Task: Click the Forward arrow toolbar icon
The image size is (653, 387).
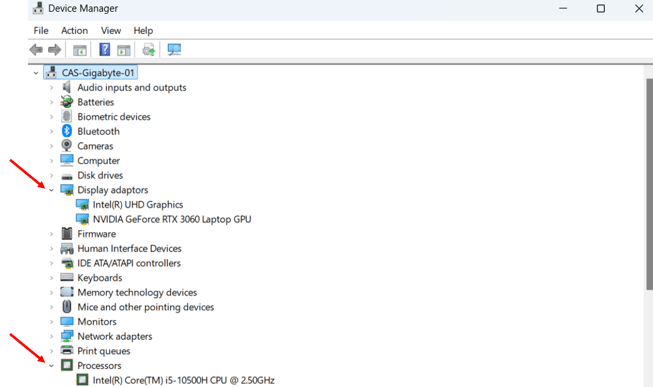Action: click(x=55, y=50)
